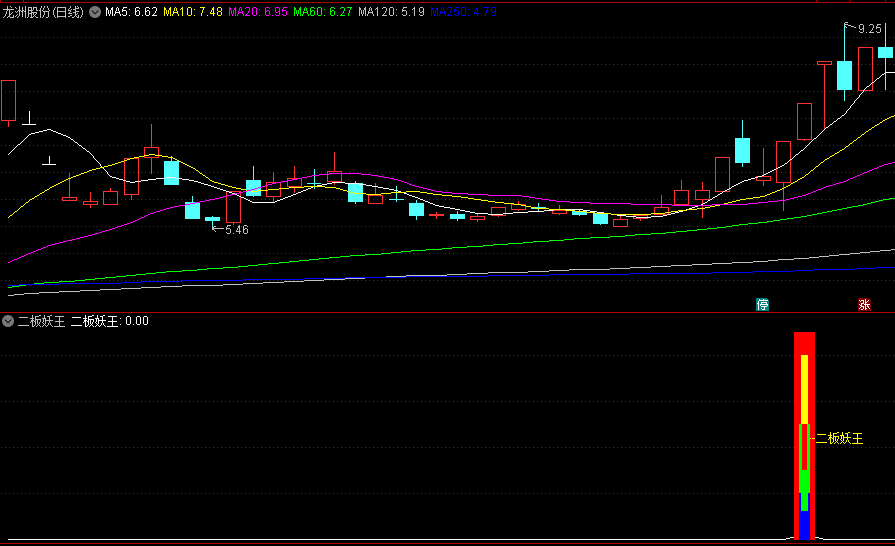
Task: Click the 二板妖王: 0.00 indicator value
Action: 110,321
